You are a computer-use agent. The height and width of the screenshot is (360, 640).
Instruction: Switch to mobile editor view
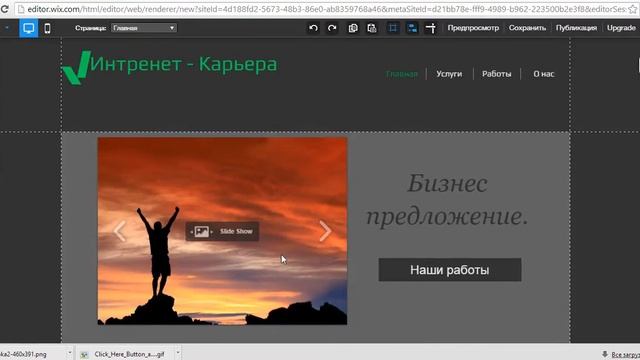coord(47,28)
